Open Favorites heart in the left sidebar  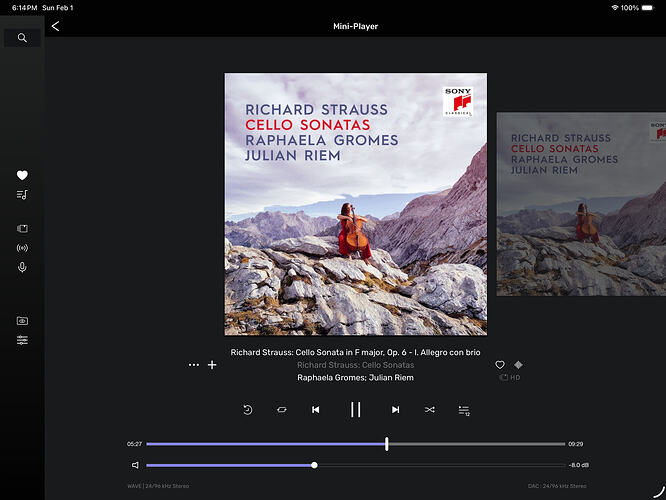pyautogui.click(x=22, y=175)
